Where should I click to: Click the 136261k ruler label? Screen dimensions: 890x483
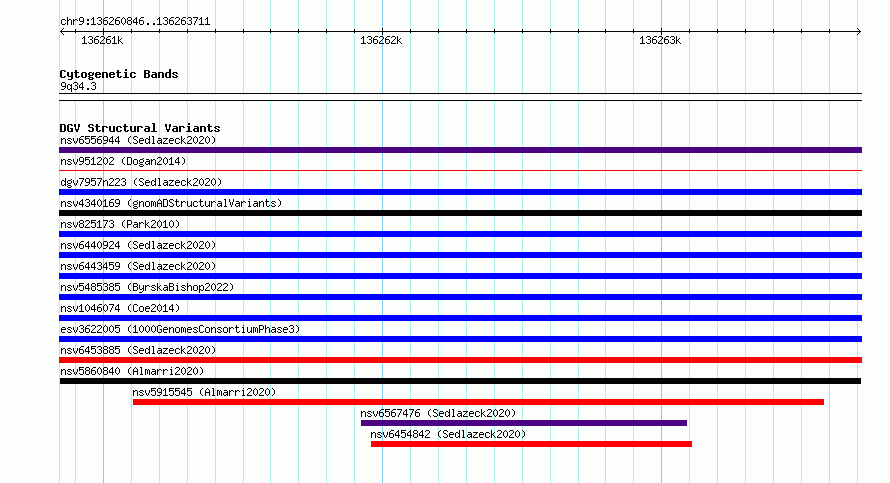102,40
